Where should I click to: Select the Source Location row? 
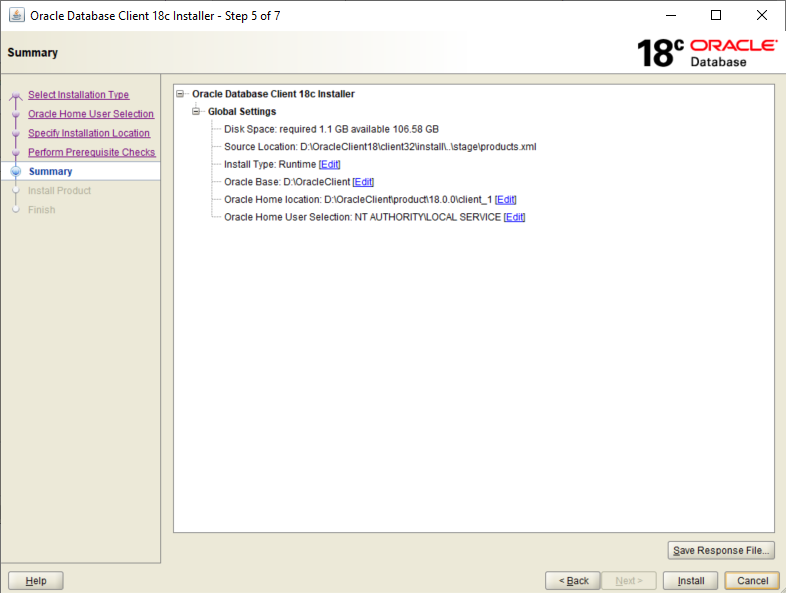tap(380, 147)
